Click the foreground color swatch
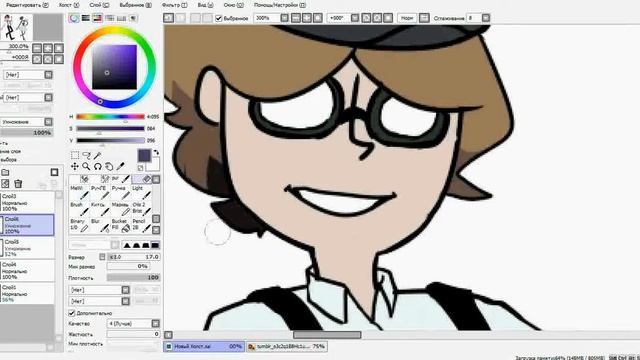Screen dimensions: 640x360 point(144,156)
